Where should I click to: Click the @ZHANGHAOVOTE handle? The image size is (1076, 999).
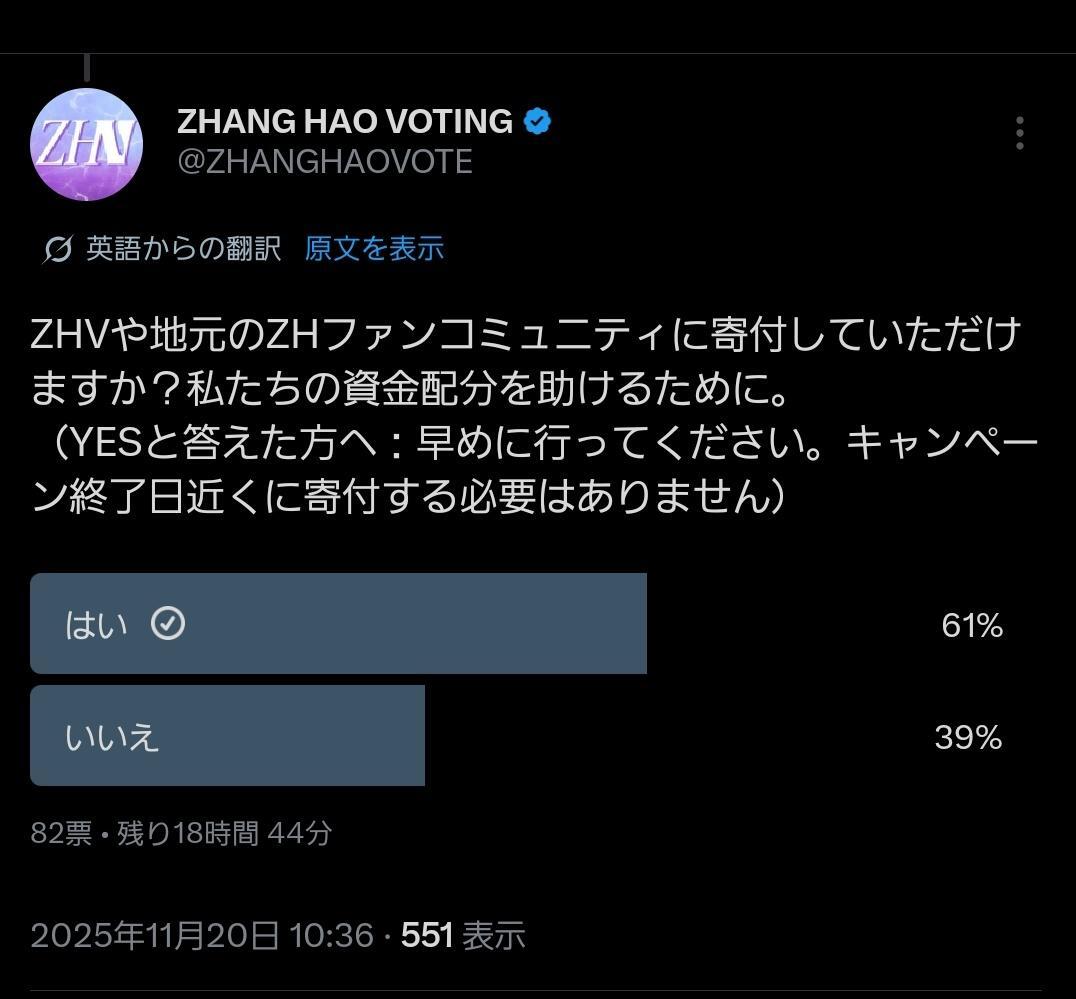(x=324, y=162)
